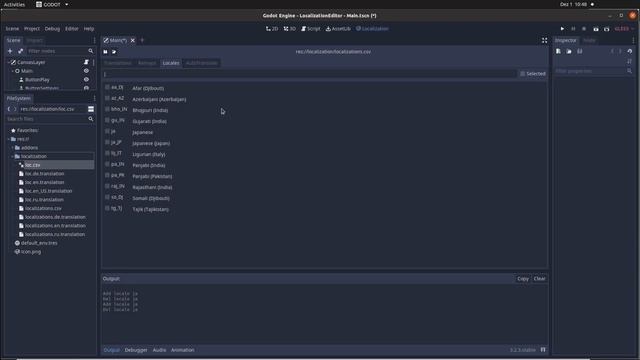Open the Script workspace
The width and height of the screenshot is (640, 360).
[x=311, y=29]
